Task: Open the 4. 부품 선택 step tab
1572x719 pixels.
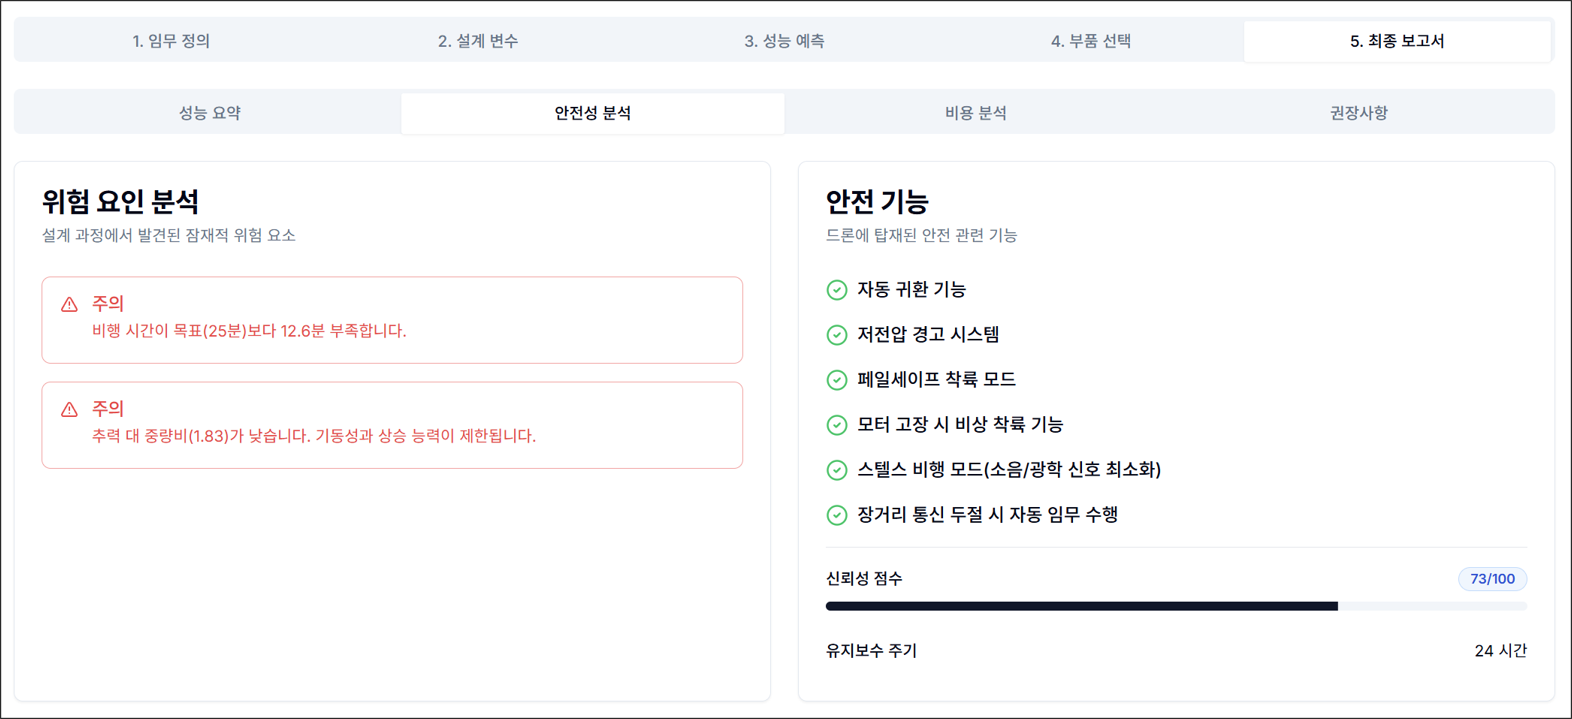Action: click(x=1091, y=41)
